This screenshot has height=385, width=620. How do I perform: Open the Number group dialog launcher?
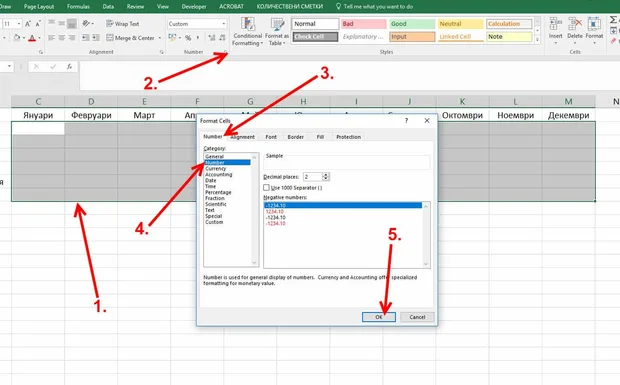point(225,52)
